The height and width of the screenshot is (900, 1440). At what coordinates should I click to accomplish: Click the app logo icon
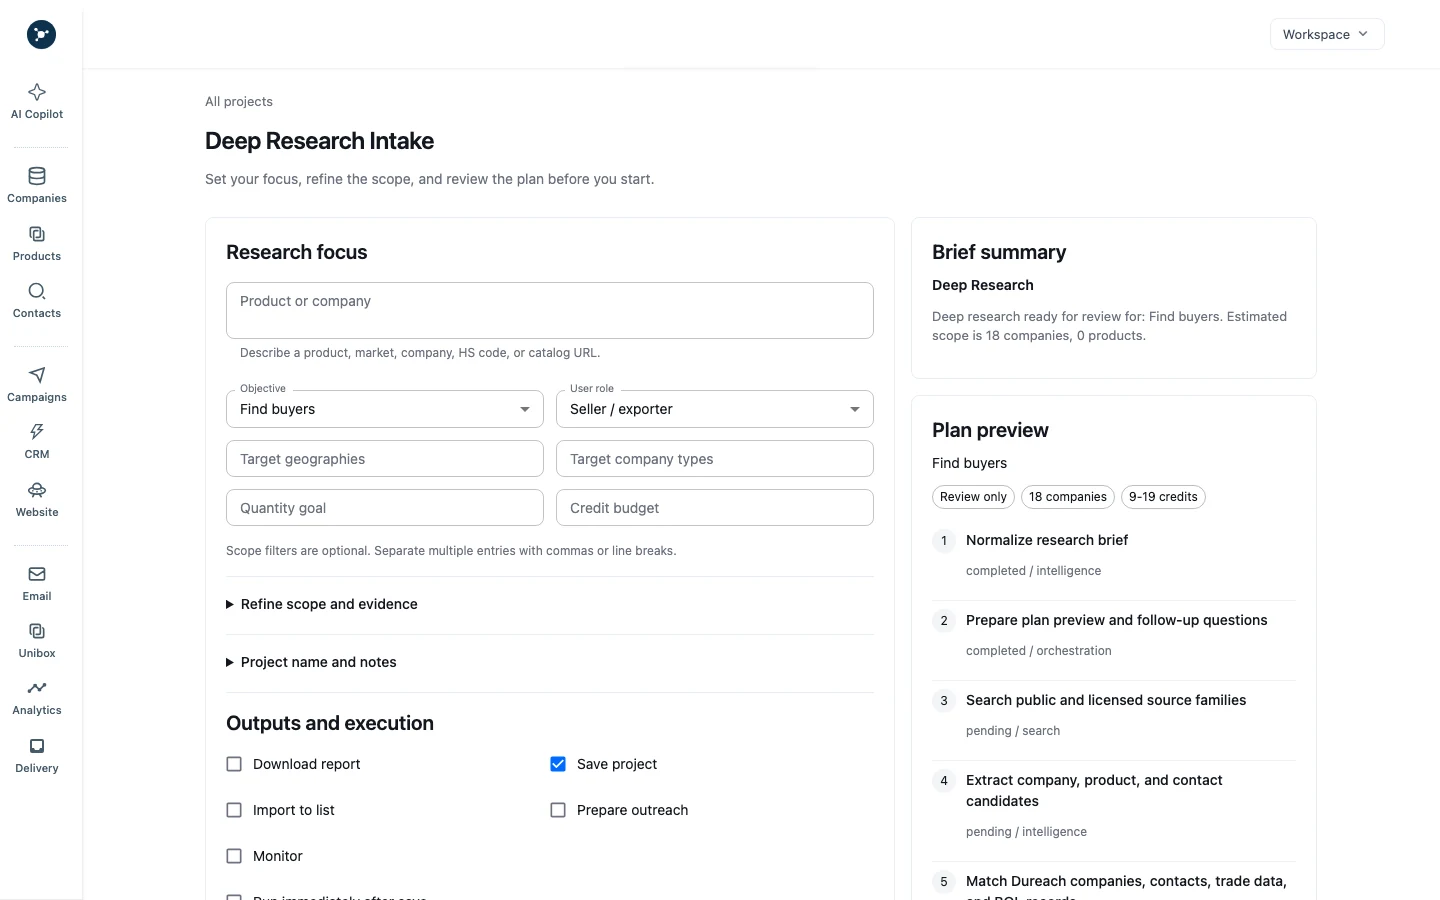coord(41,35)
